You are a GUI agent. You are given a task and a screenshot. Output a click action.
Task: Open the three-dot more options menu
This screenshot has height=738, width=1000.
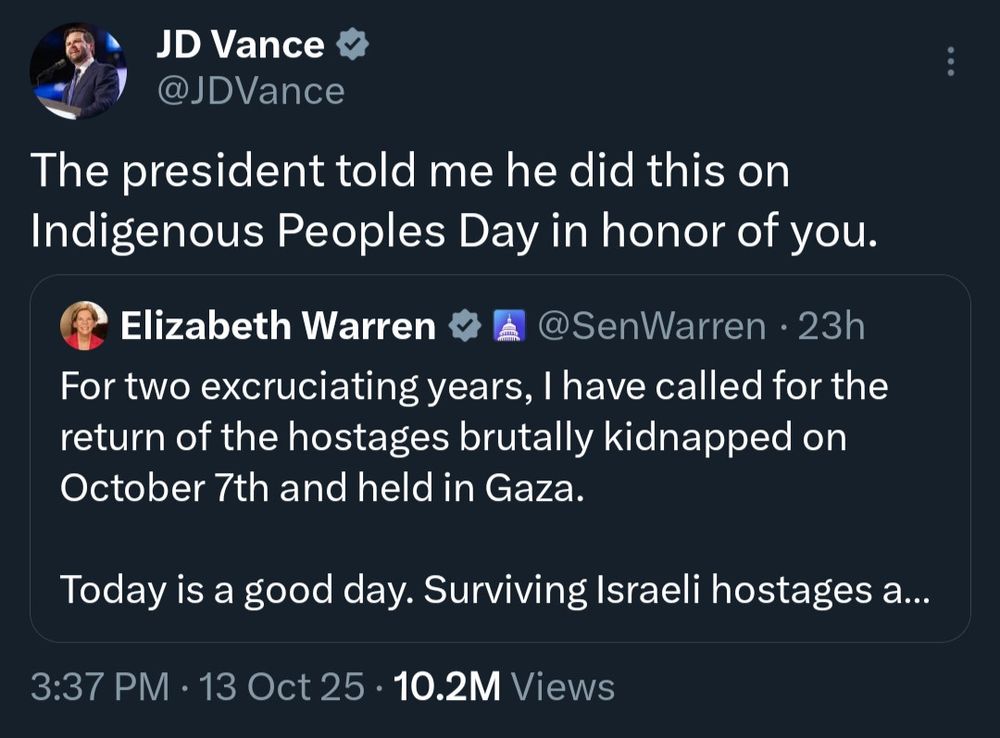950,62
